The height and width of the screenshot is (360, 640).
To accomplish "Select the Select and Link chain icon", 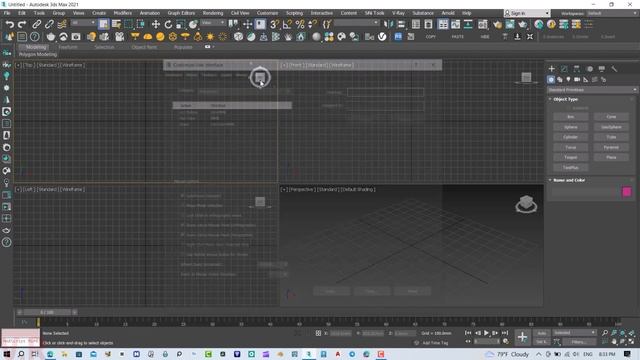I will (37, 24).
